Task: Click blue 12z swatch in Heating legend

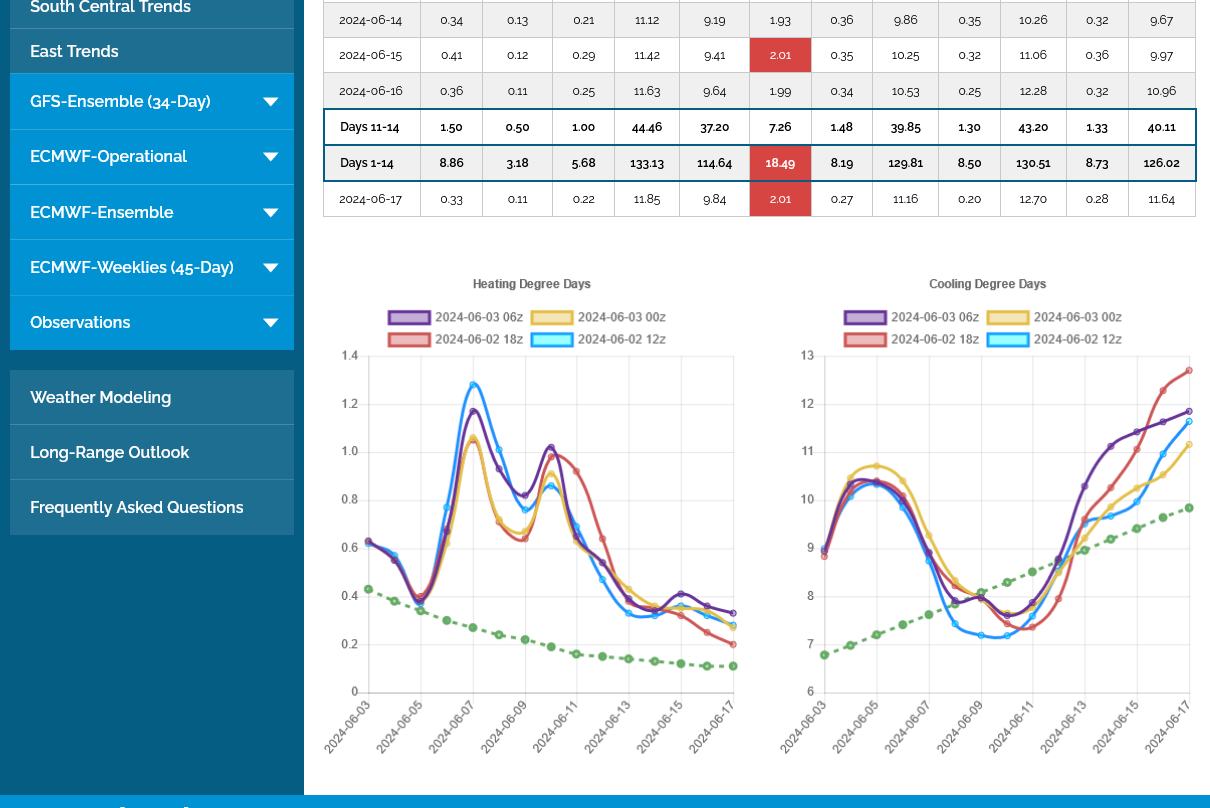Action: click(551, 339)
